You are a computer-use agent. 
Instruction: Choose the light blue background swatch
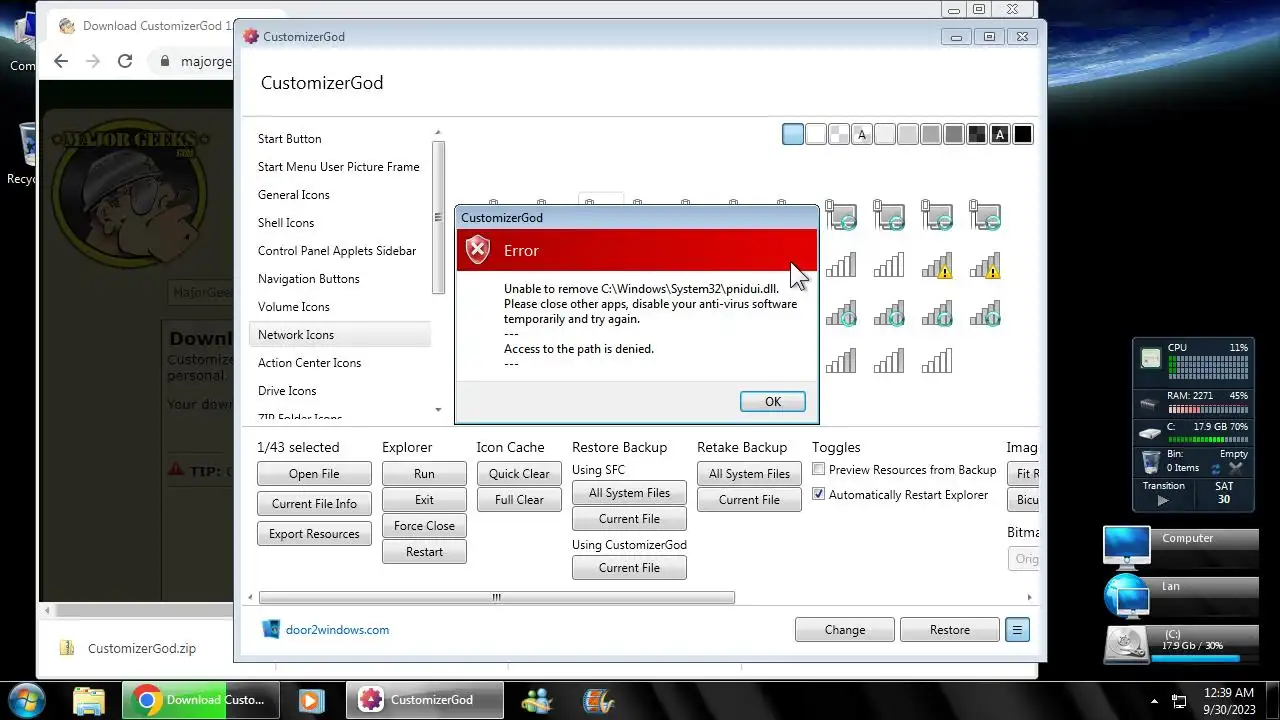[793, 134]
